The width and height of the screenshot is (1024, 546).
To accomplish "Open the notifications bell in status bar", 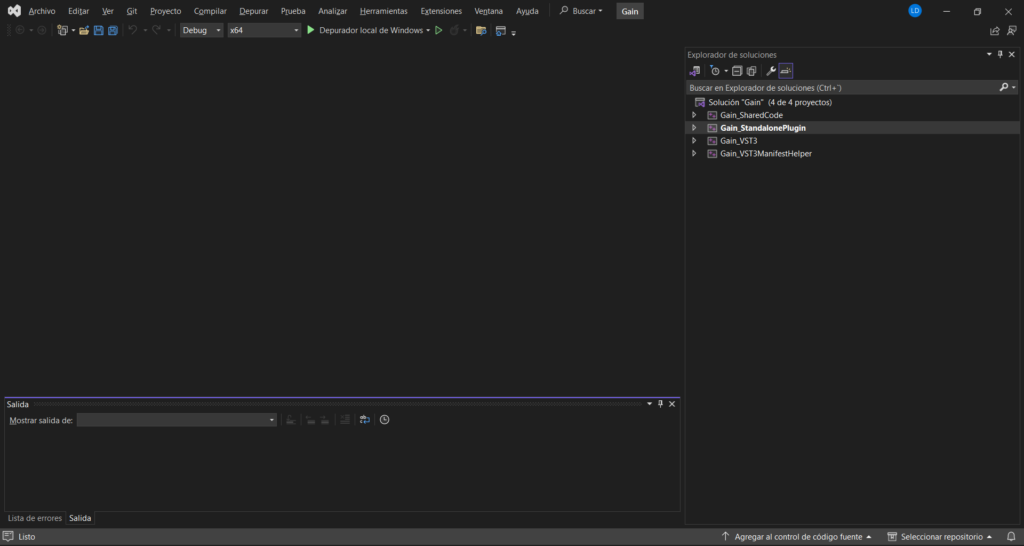I will point(1011,537).
